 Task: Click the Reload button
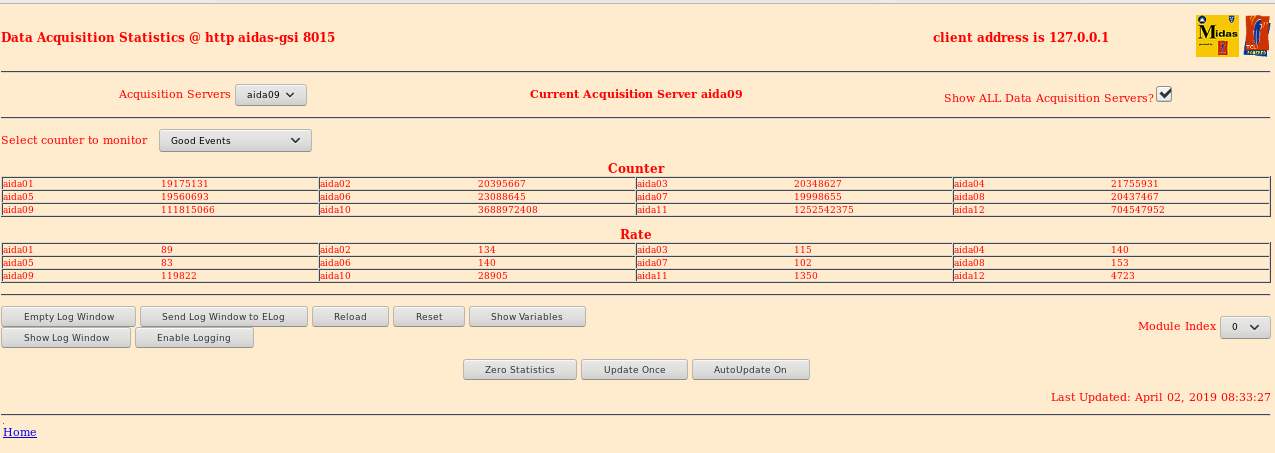pos(350,317)
